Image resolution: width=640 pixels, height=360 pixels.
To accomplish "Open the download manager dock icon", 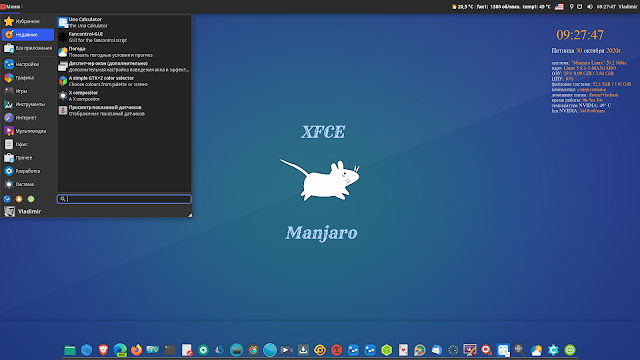I will coord(303,350).
